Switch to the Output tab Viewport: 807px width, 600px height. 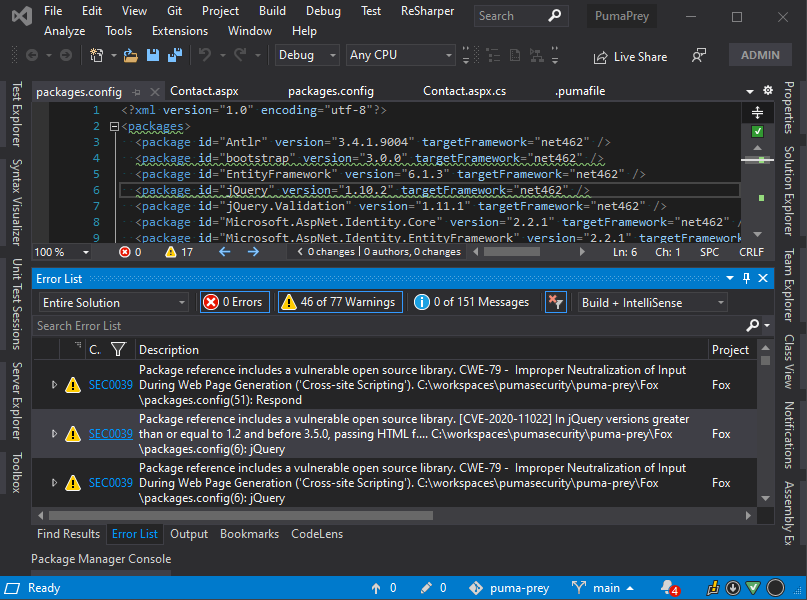click(189, 534)
